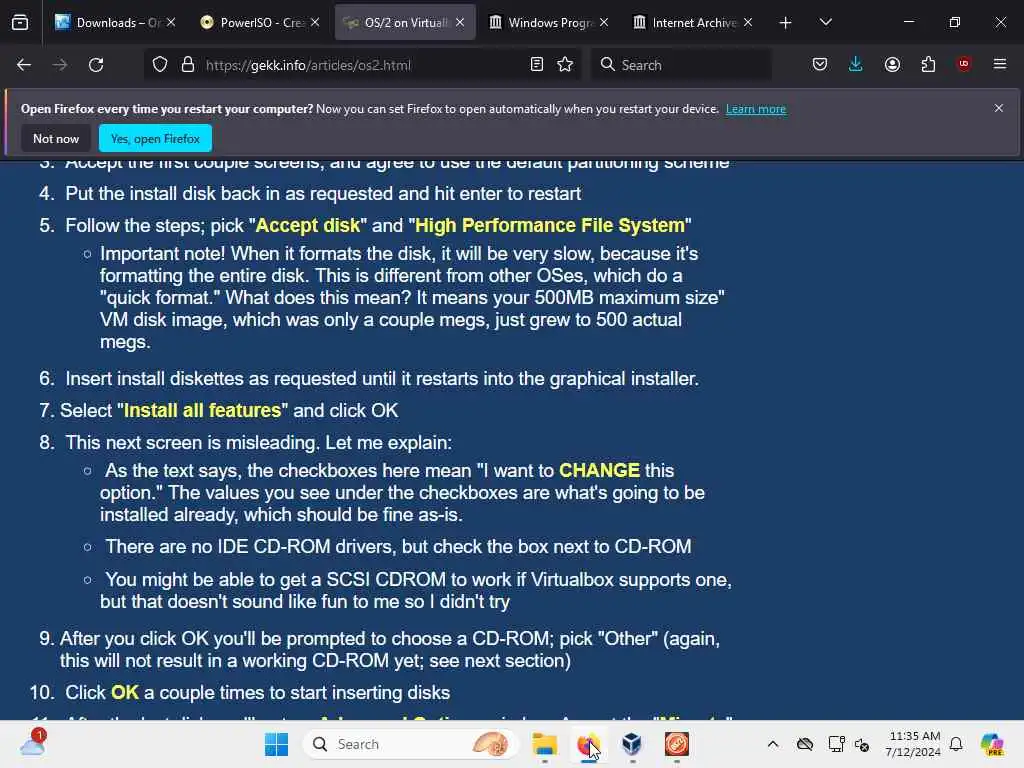Open tracking protection shield info
The height and width of the screenshot is (768, 1024).
160,65
